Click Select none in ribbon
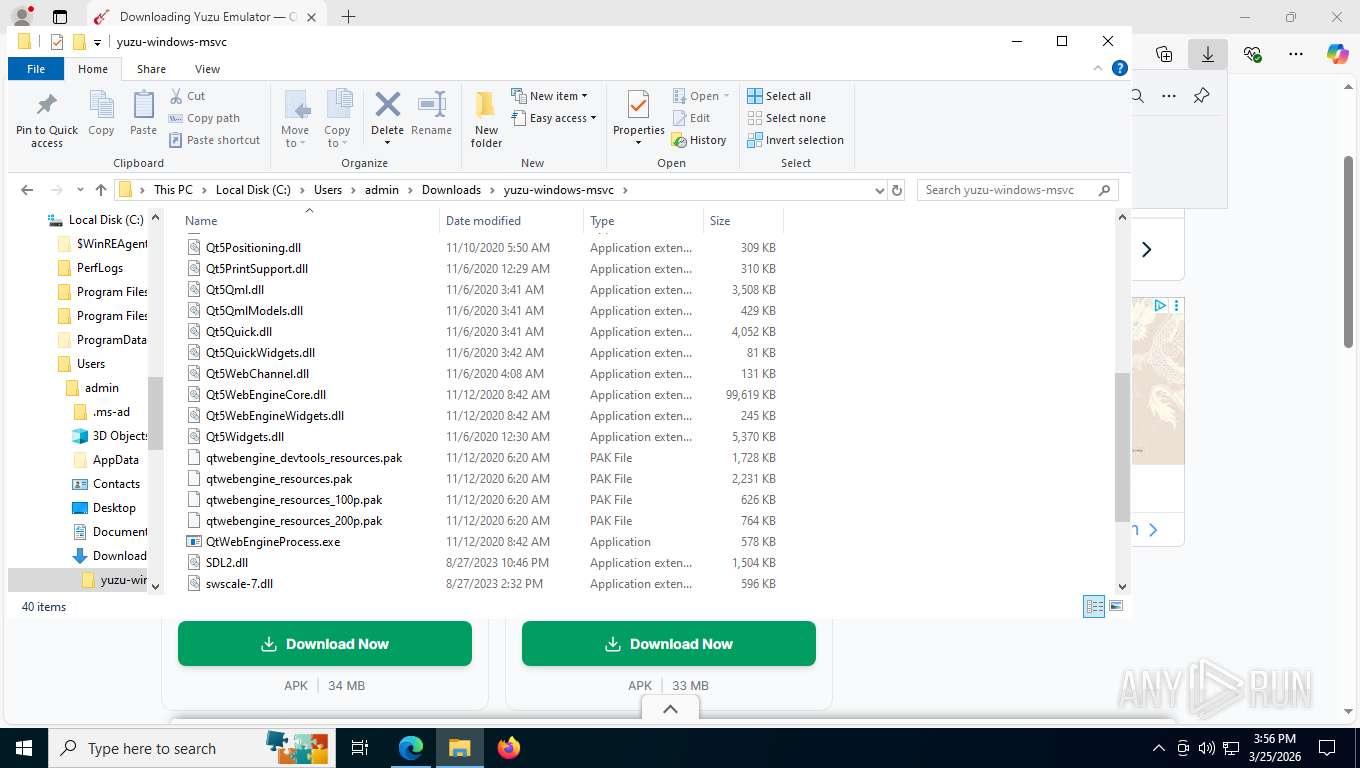 (786, 118)
